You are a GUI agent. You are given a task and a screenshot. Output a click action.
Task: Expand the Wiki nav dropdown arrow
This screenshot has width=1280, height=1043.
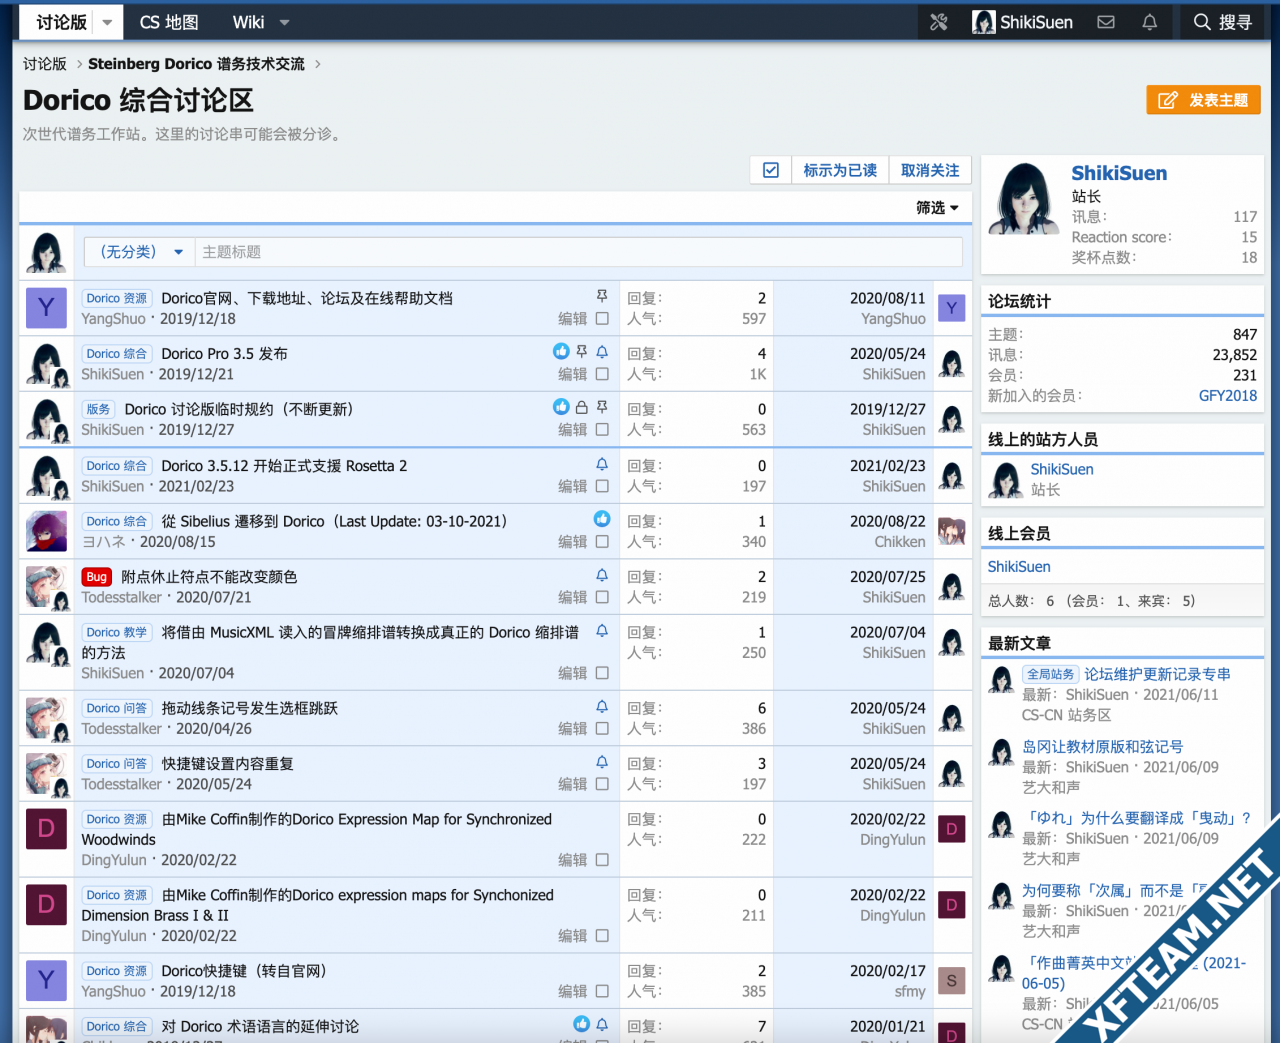(285, 22)
